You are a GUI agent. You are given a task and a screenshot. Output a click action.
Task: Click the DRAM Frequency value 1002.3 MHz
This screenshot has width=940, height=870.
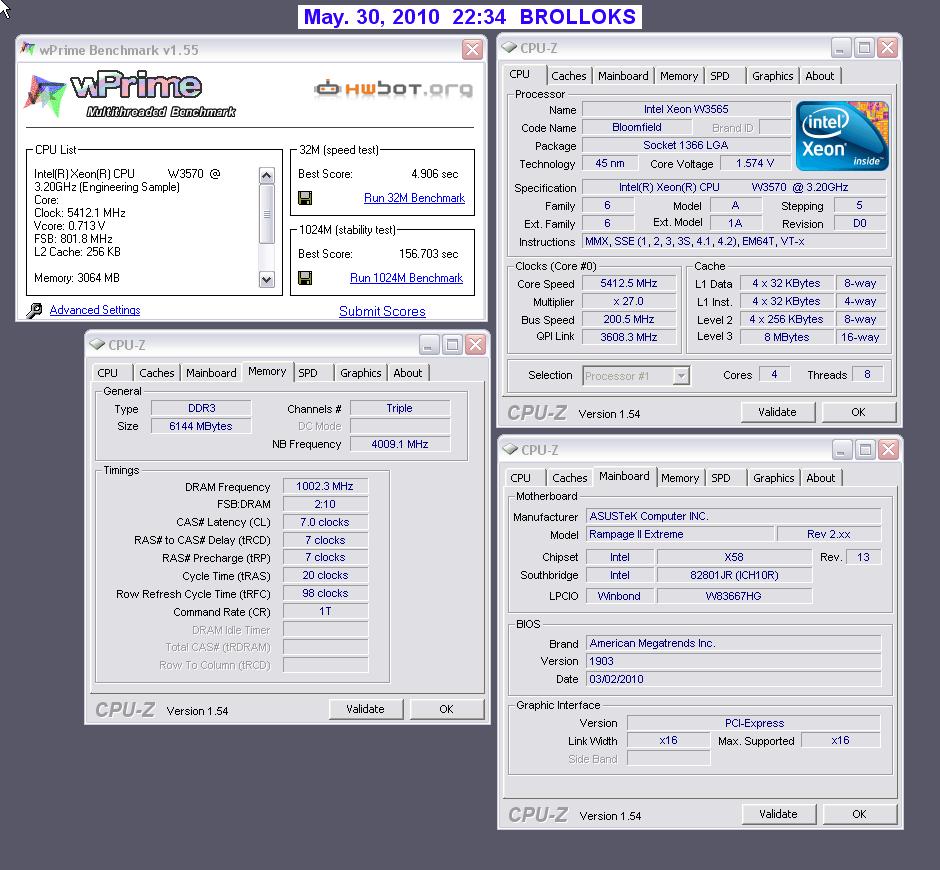tap(325, 486)
